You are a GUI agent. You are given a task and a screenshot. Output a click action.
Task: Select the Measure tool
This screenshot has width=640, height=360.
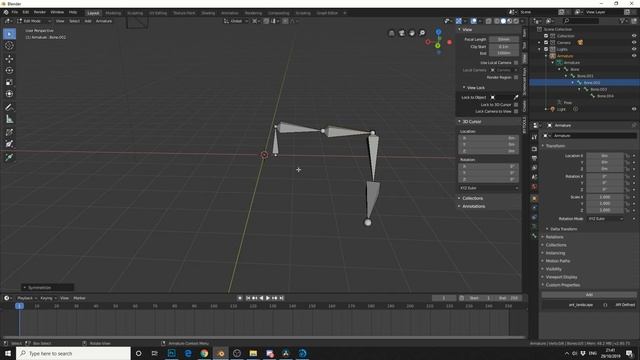click(9, 119)
